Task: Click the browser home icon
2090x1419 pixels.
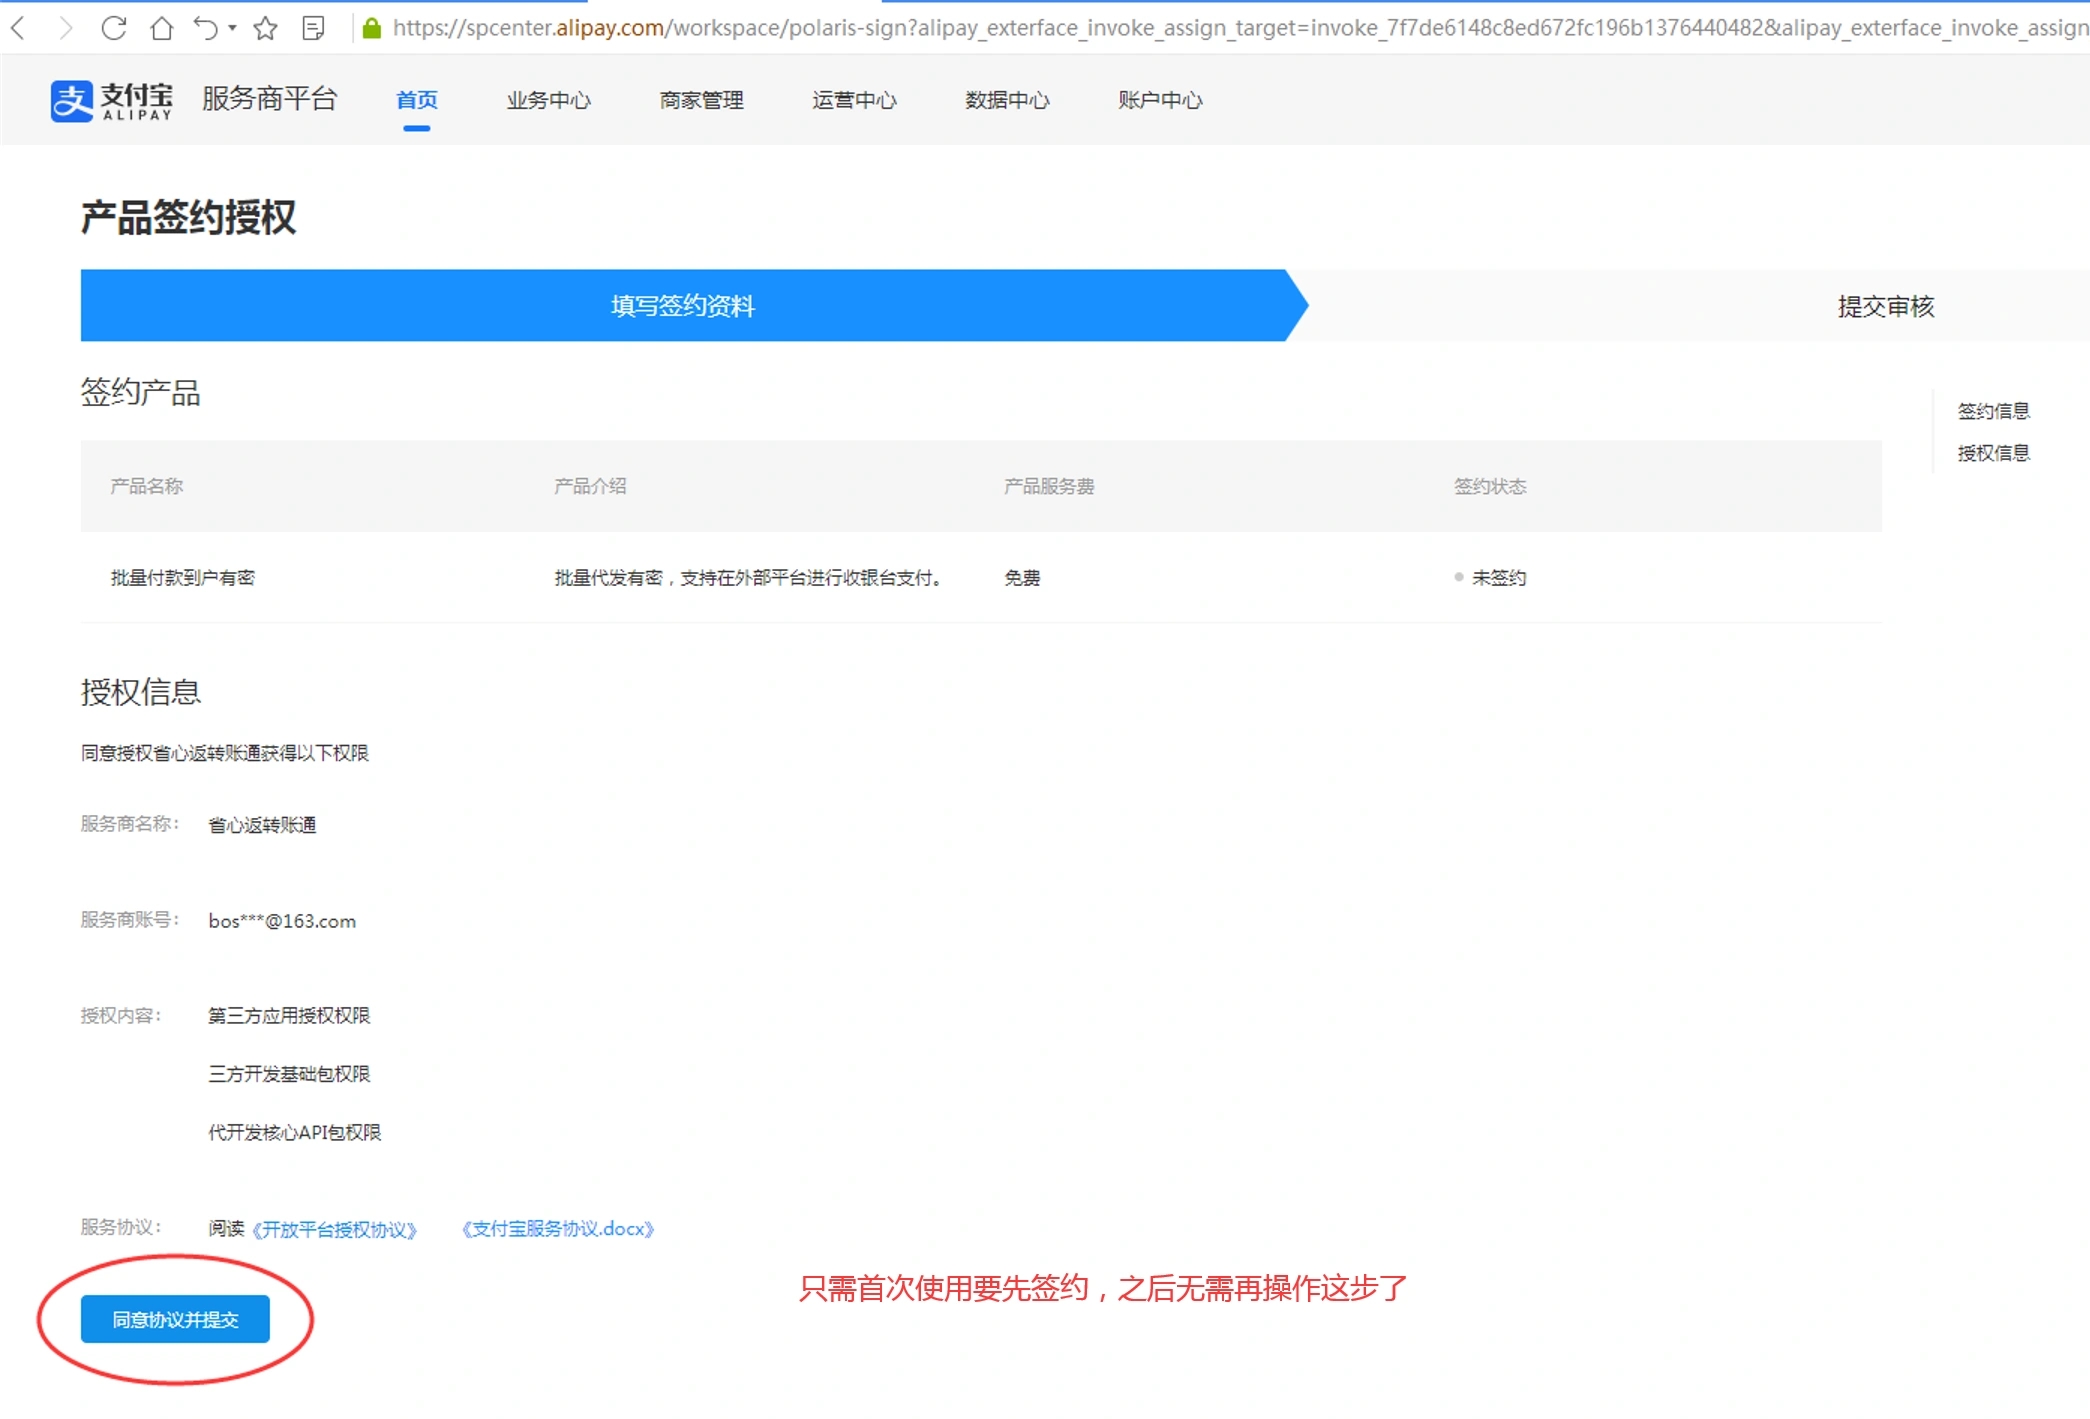Action: pos(161,28)
